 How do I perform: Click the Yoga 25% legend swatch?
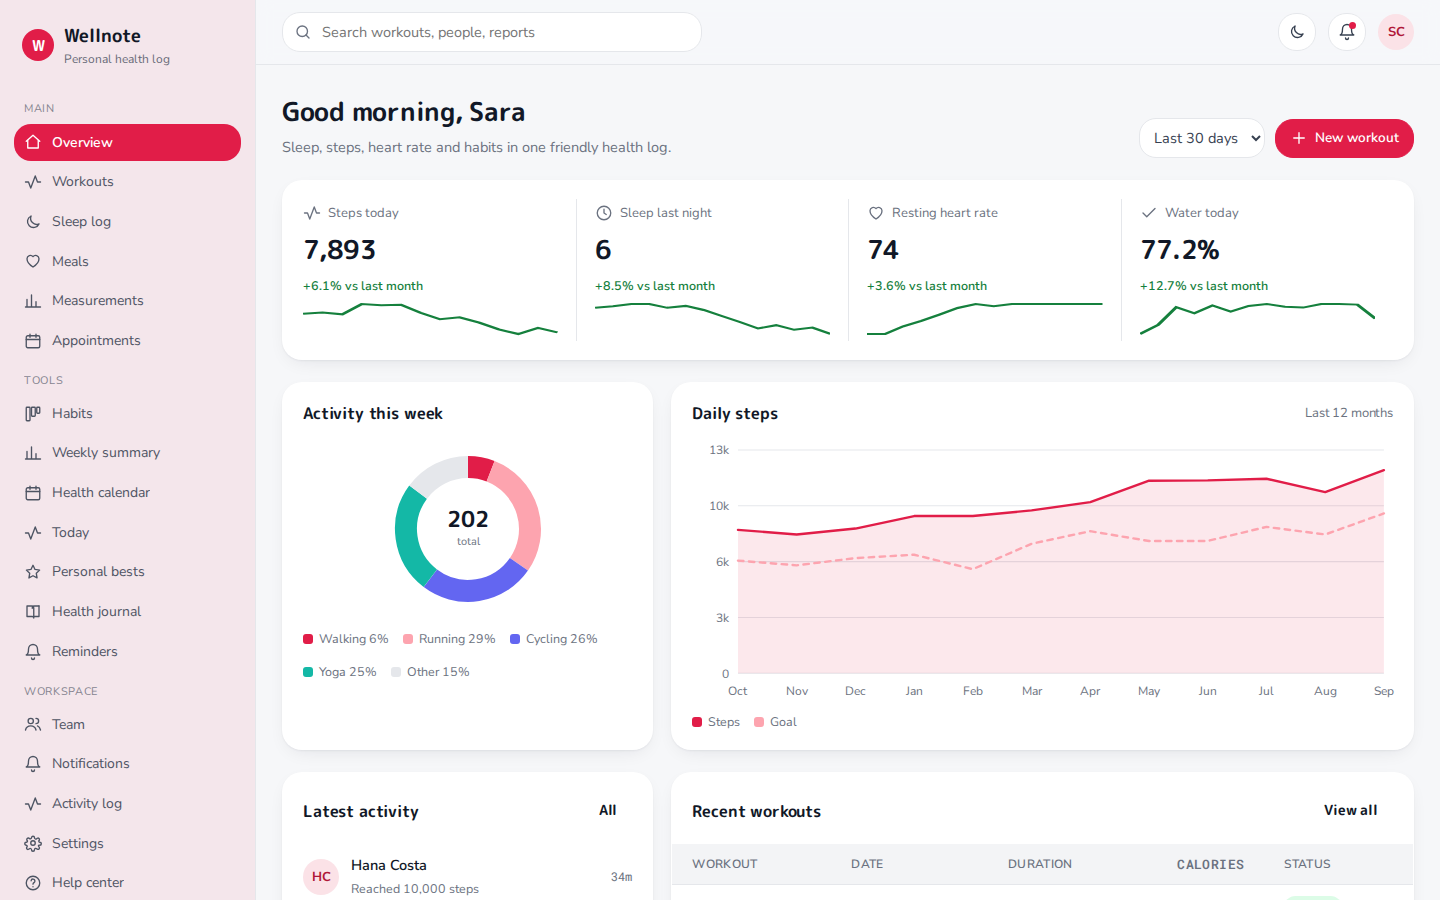(308, 672)
